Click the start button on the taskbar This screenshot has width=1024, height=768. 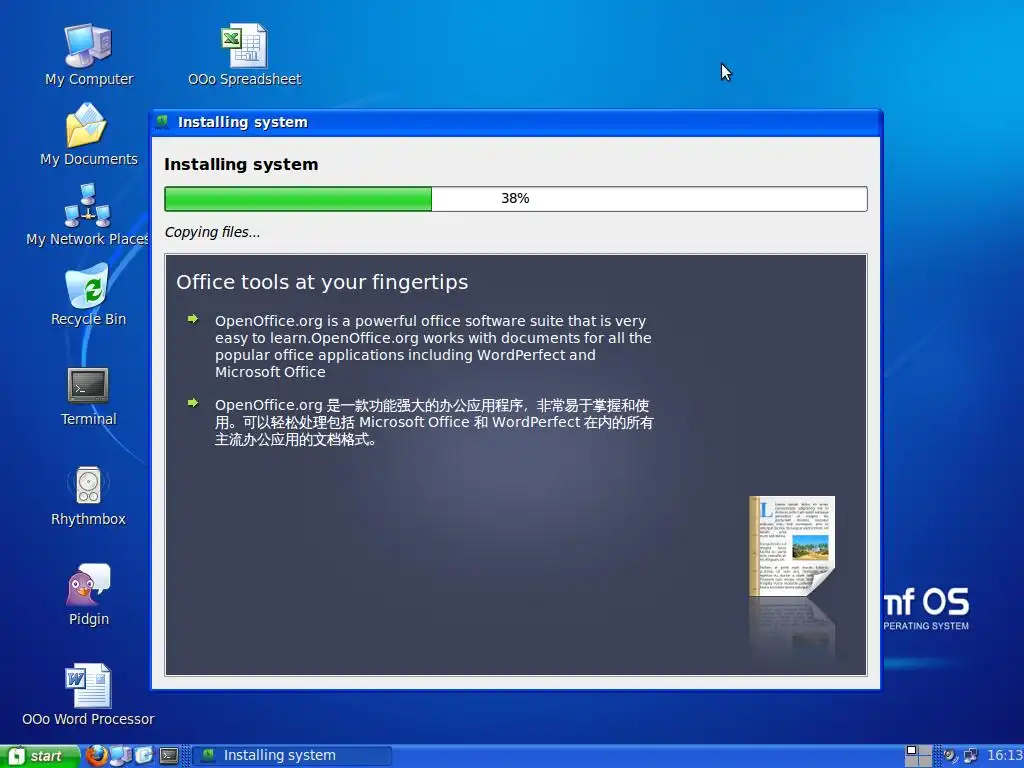39,756
